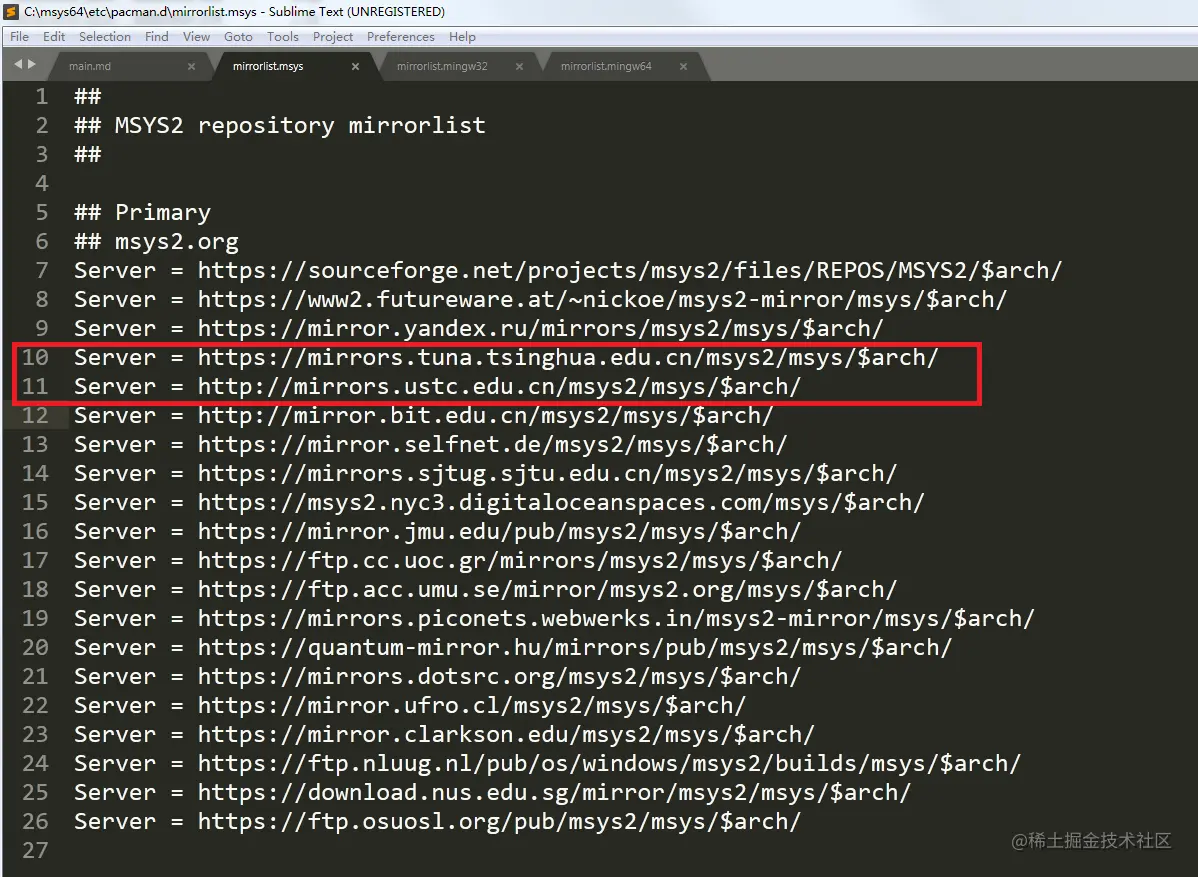Open the File menu
Viewport: 1198px width, 877px height.
(x=18, y=36)
